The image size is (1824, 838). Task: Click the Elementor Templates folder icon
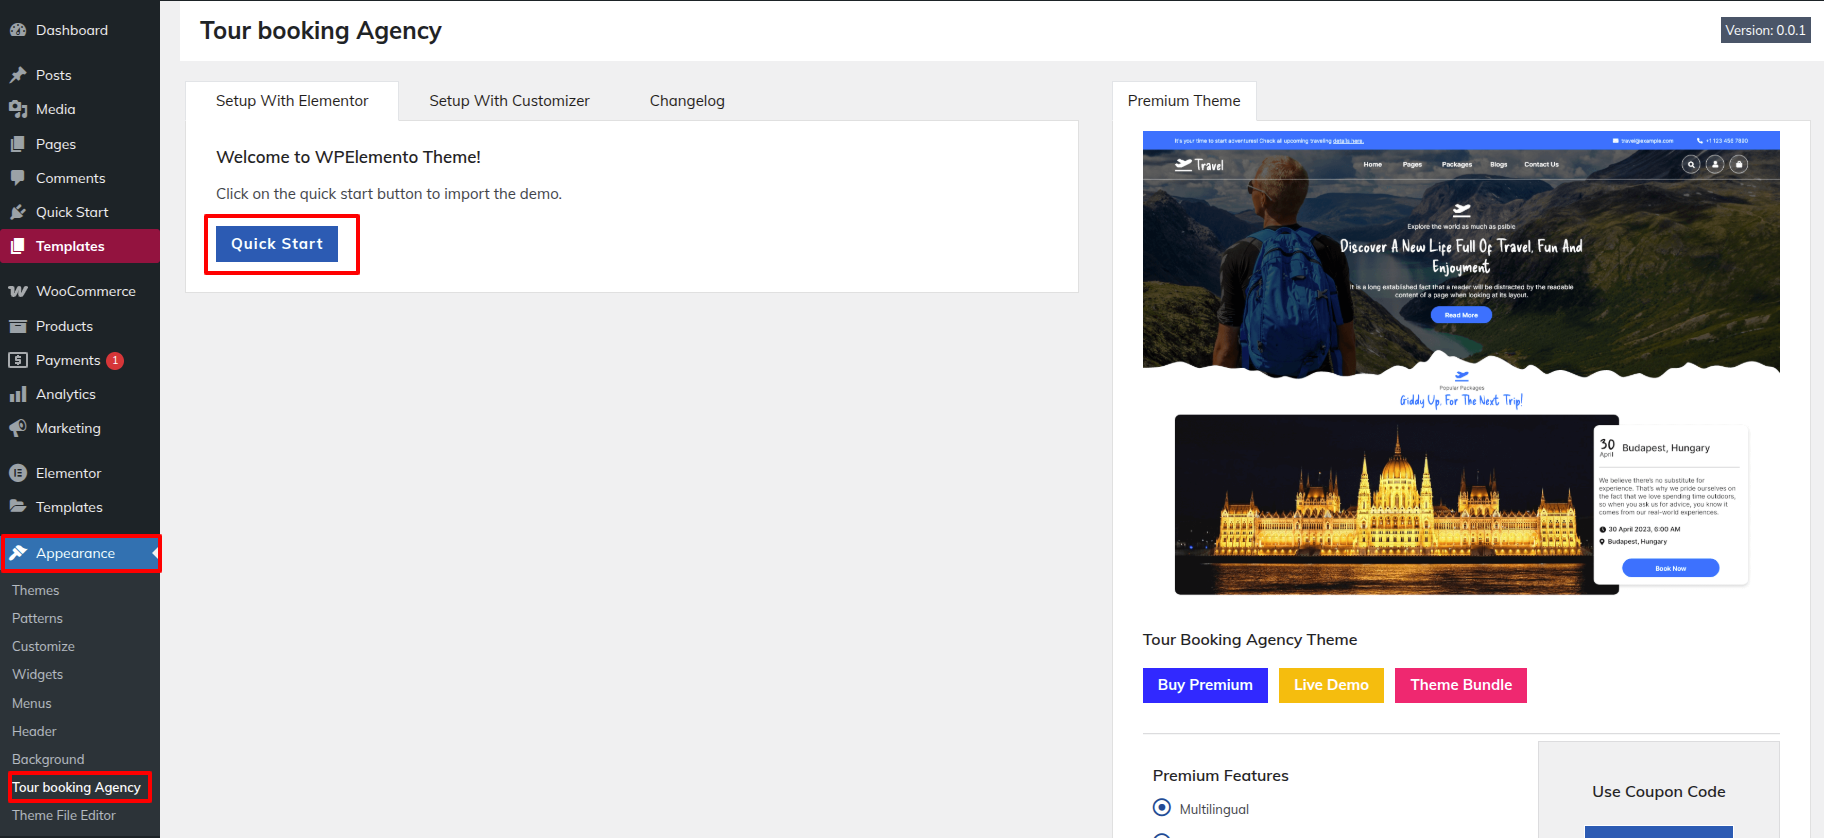click(18, 507)
